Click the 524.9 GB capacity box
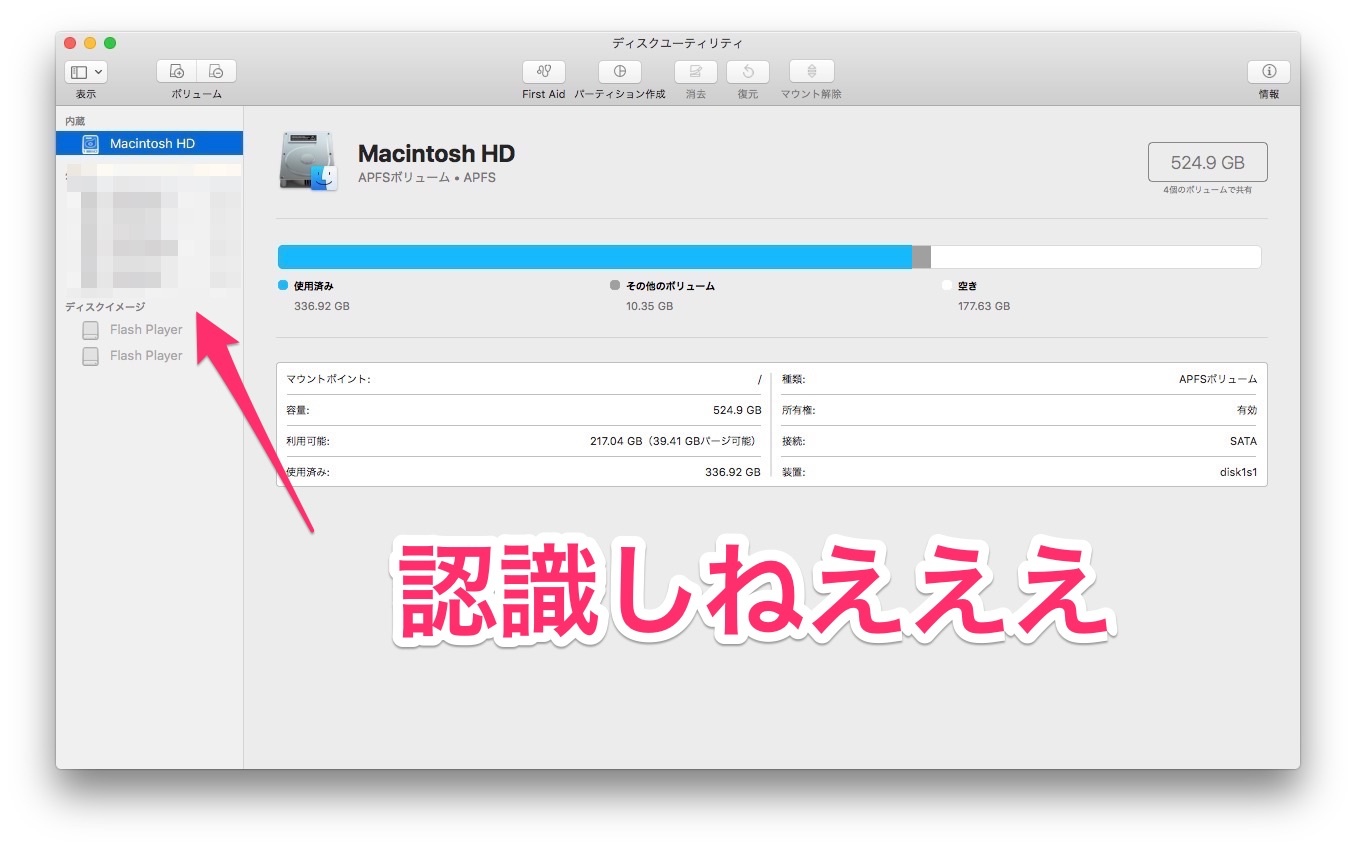Viewport: 1356px width, 849px height. (1207, 162)
